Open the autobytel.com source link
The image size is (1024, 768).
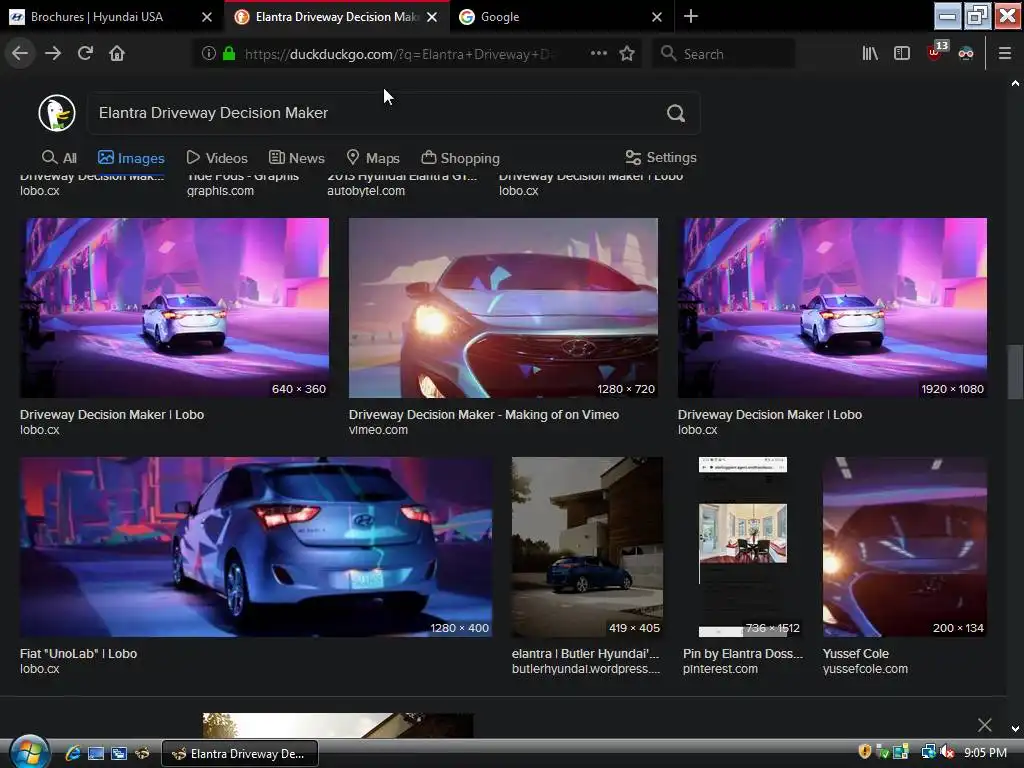[x=366, y=191]
